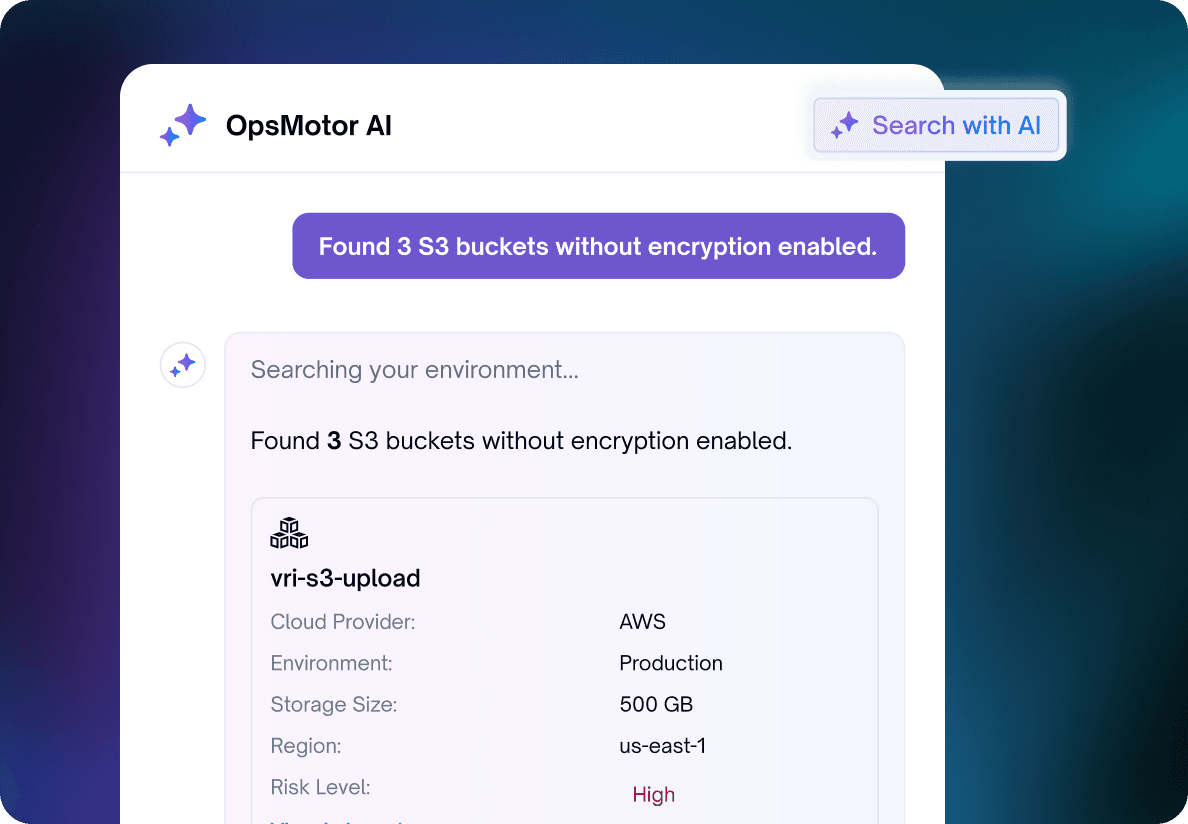Click the Storage Size label
The width and height of the screenshot is (1188, 824).
[x=334, y=704]
